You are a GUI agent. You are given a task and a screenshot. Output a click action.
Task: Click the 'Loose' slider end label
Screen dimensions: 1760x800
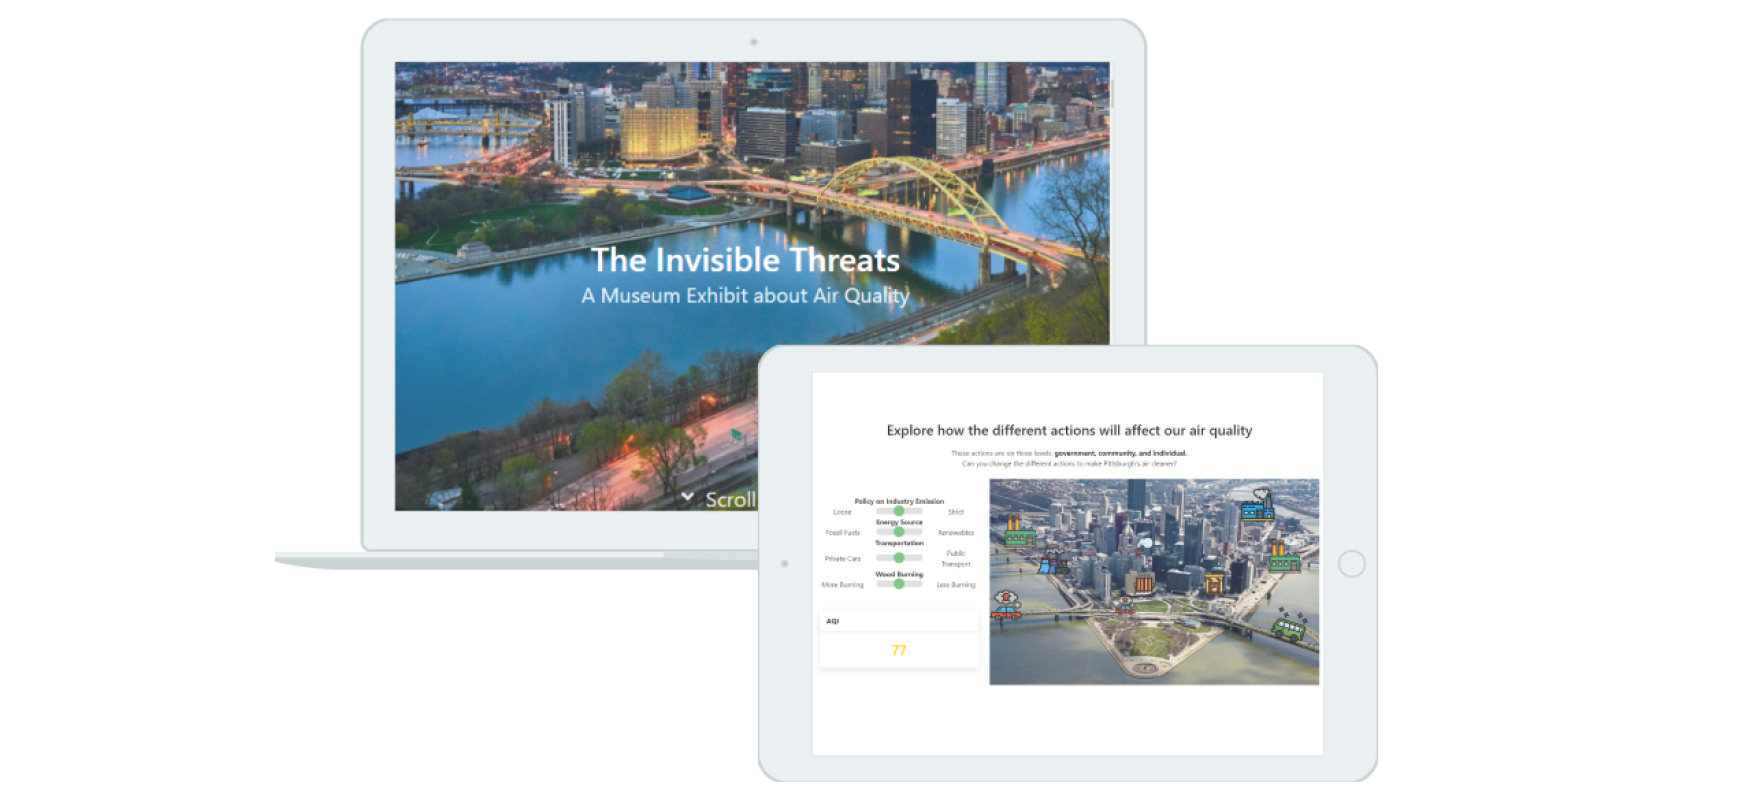click(x=842, y=512)
